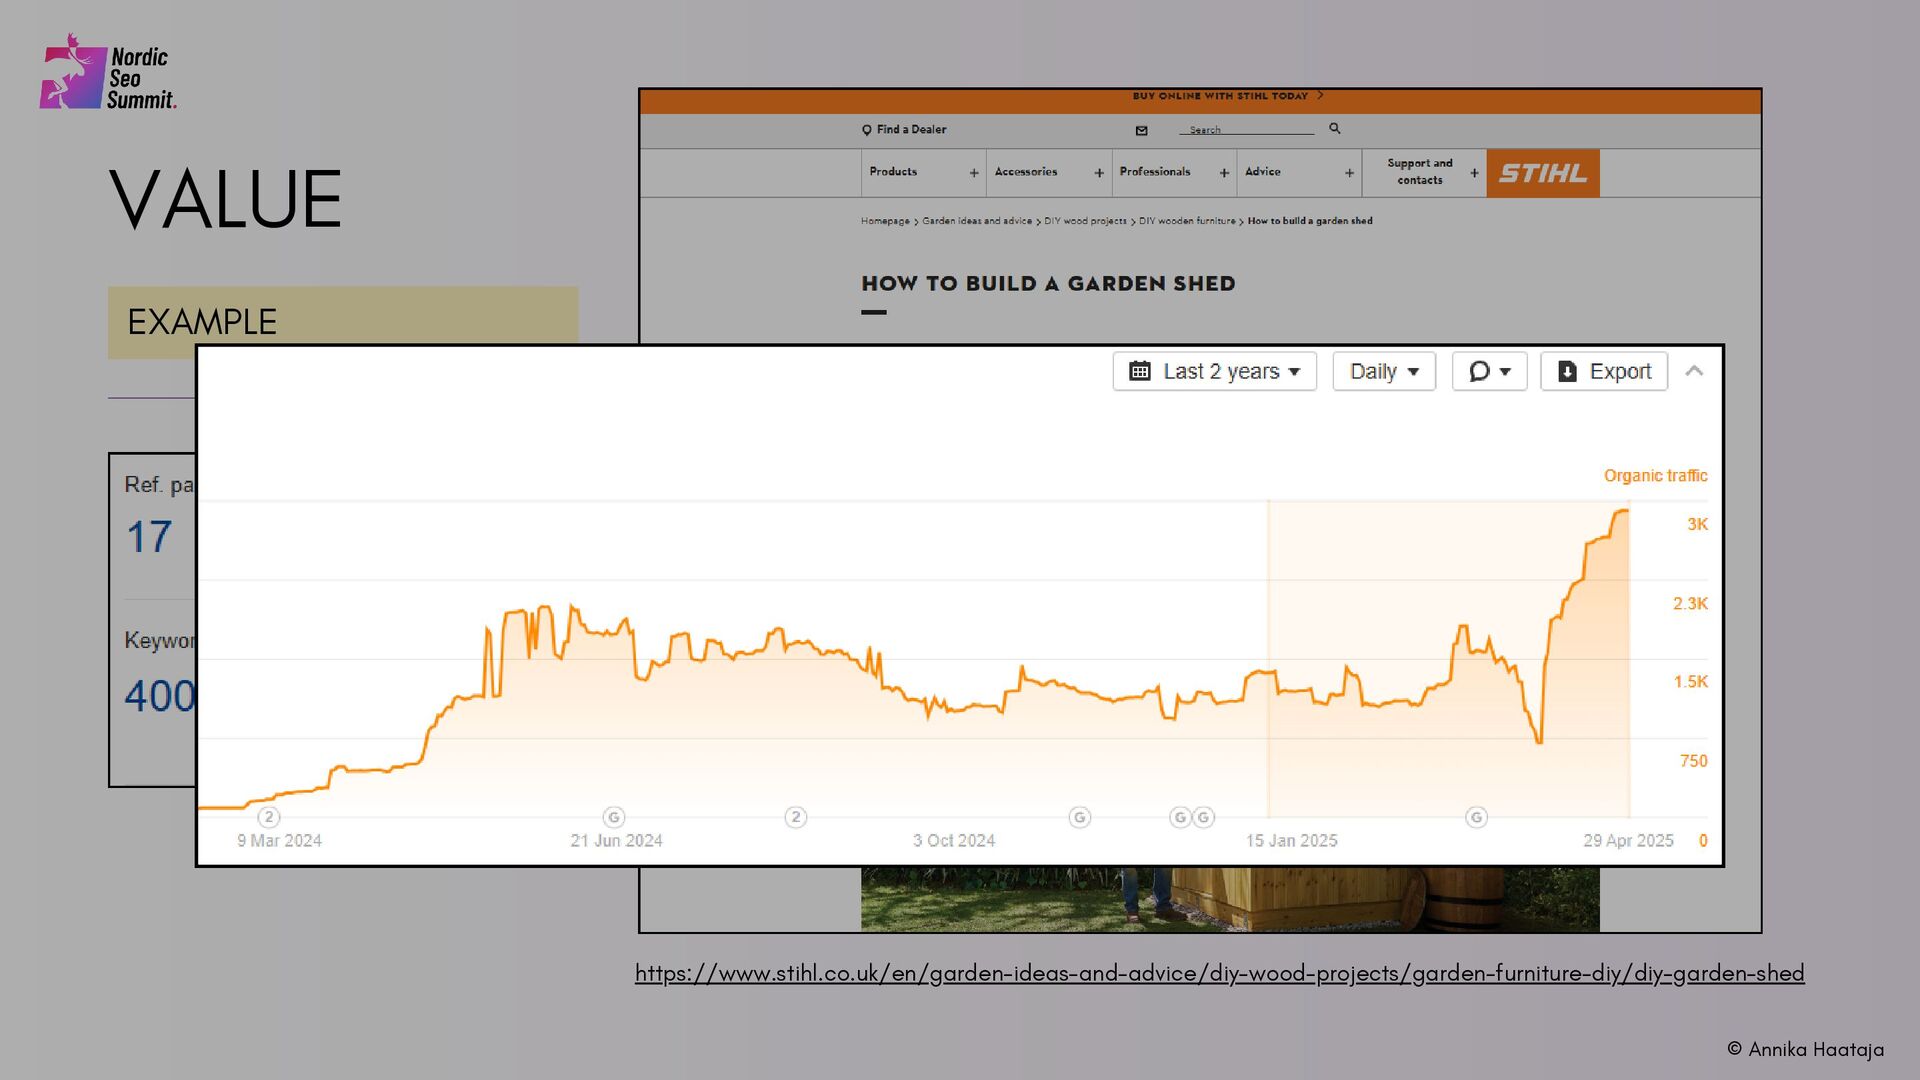
Task: Collapse the chart with the up chevron
Action: [x=1694, y=371]
